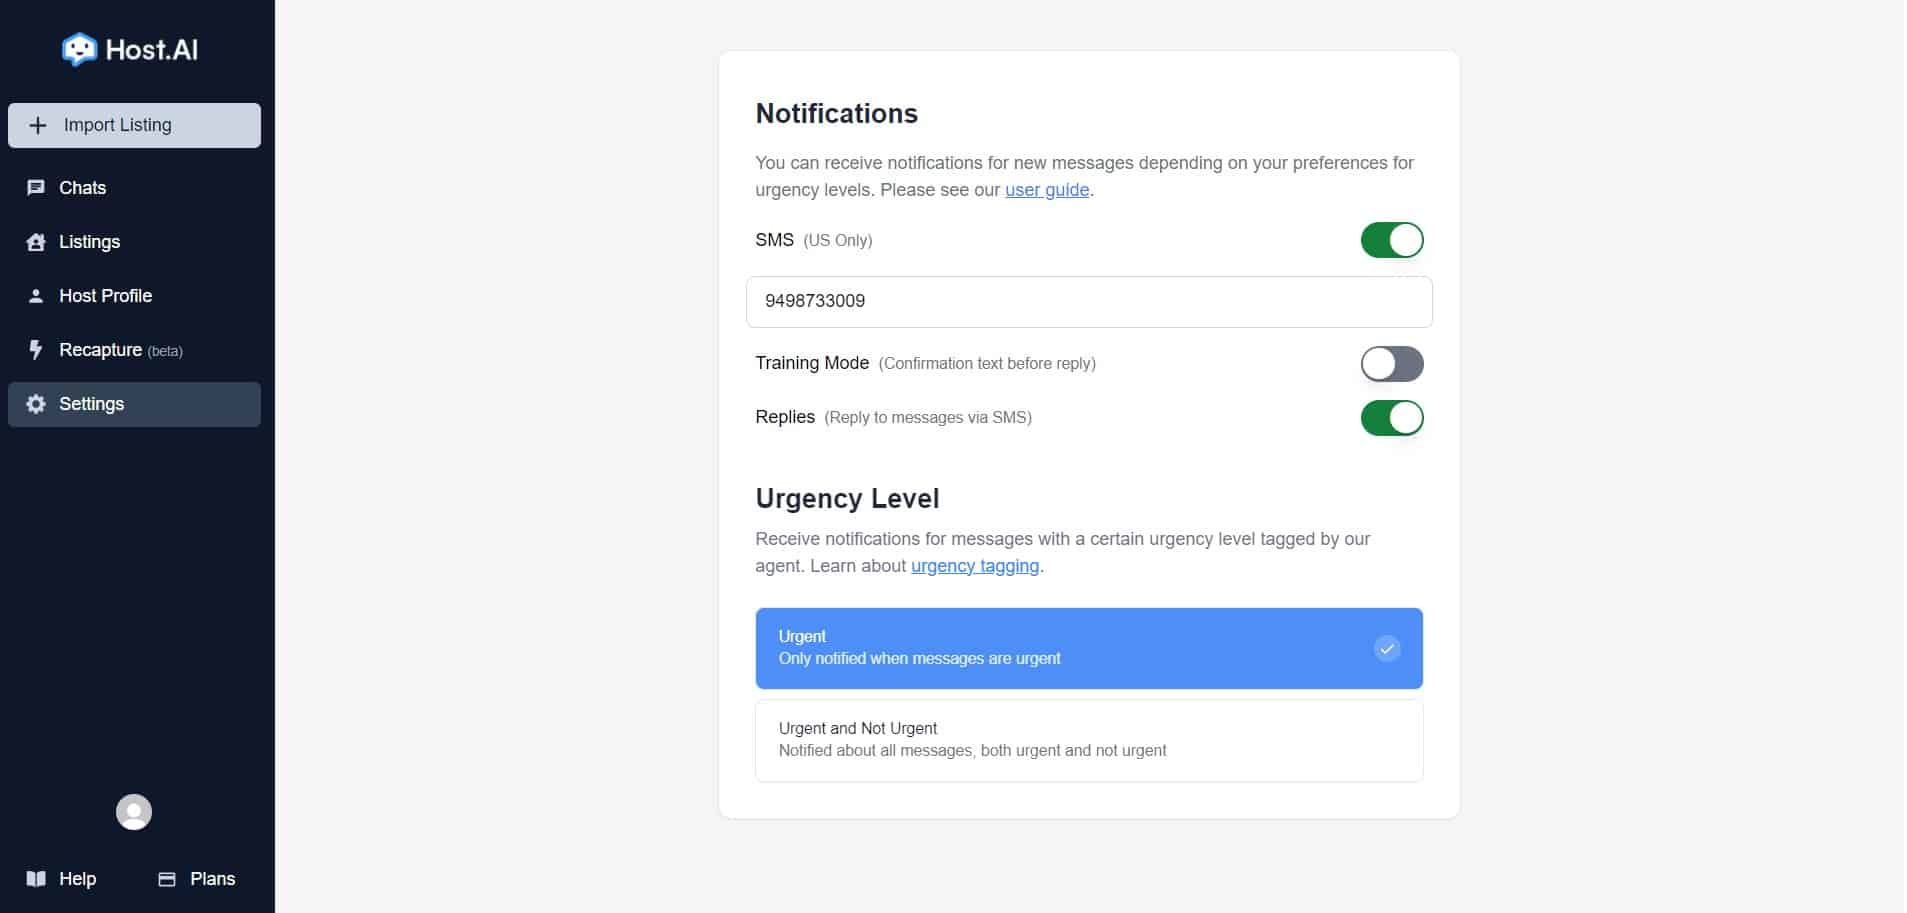Open the Plans menu item
Image resolution: width=1907 pixels, height=913 pixels.
pyautogui.click(x=212, y=879)
